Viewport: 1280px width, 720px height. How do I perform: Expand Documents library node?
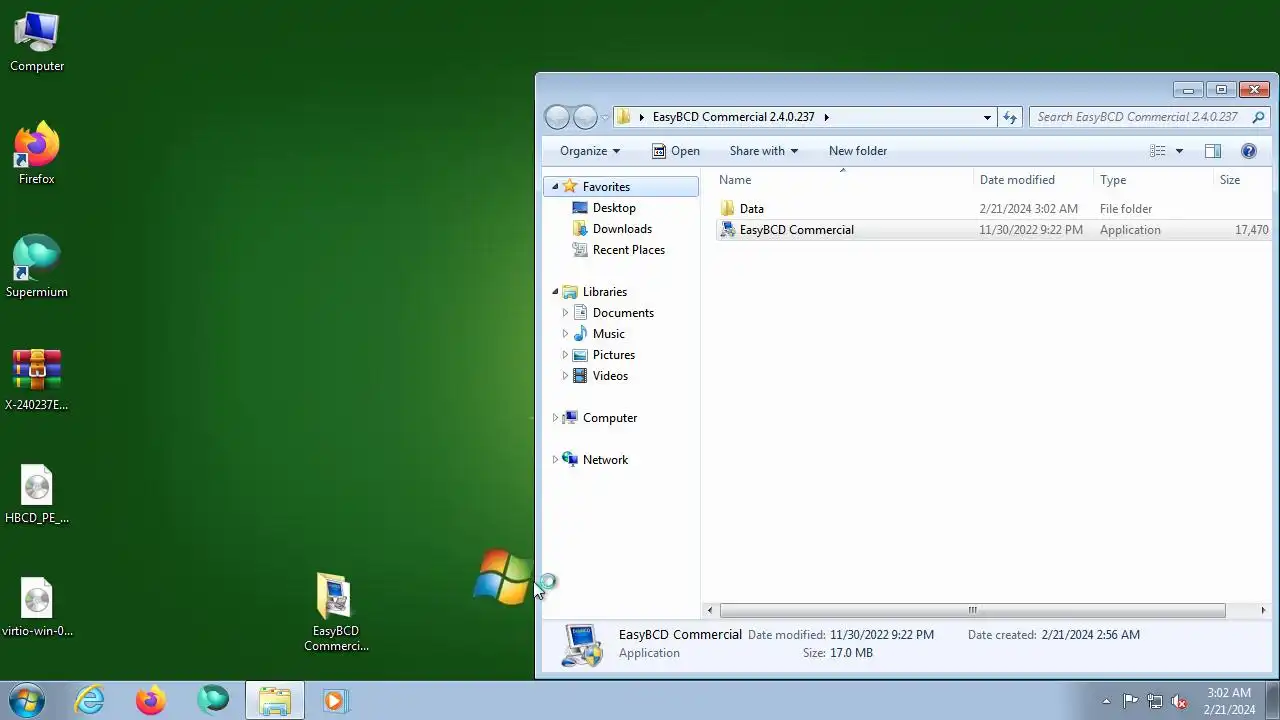(565, 313)
